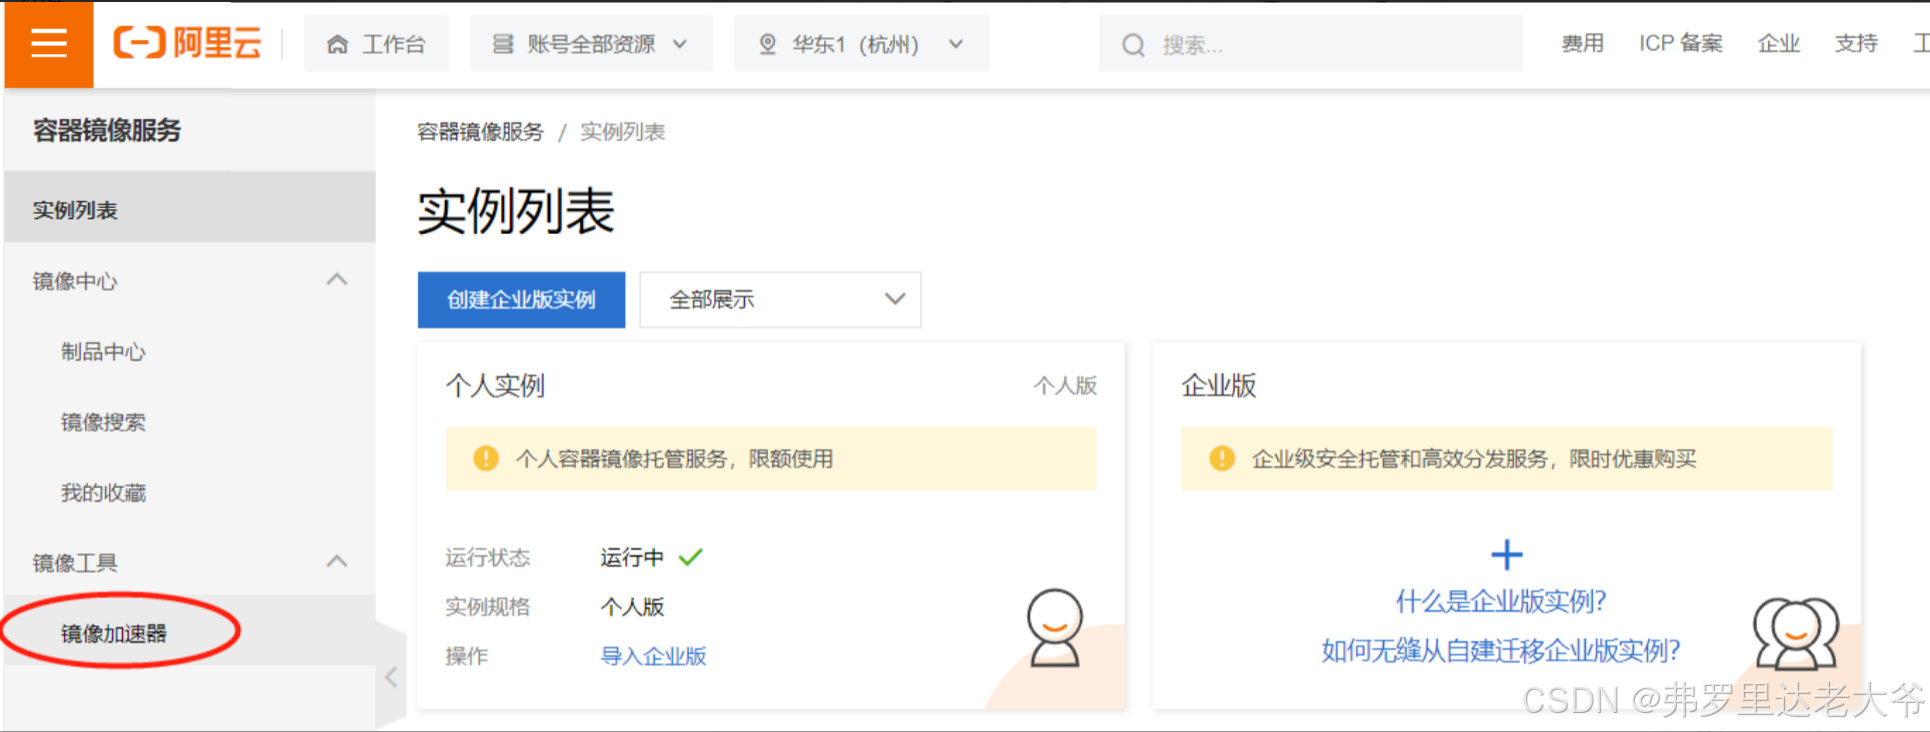Open ICP 备案 menu item
Image resolution: width=1930 pixels, height=732 pixels.
[1680, 43]
